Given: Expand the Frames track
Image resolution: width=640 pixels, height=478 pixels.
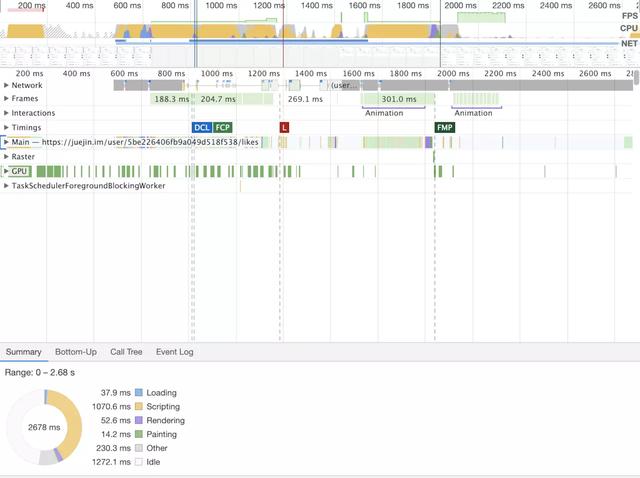Looking at the screenshot, I should [6, 99].
